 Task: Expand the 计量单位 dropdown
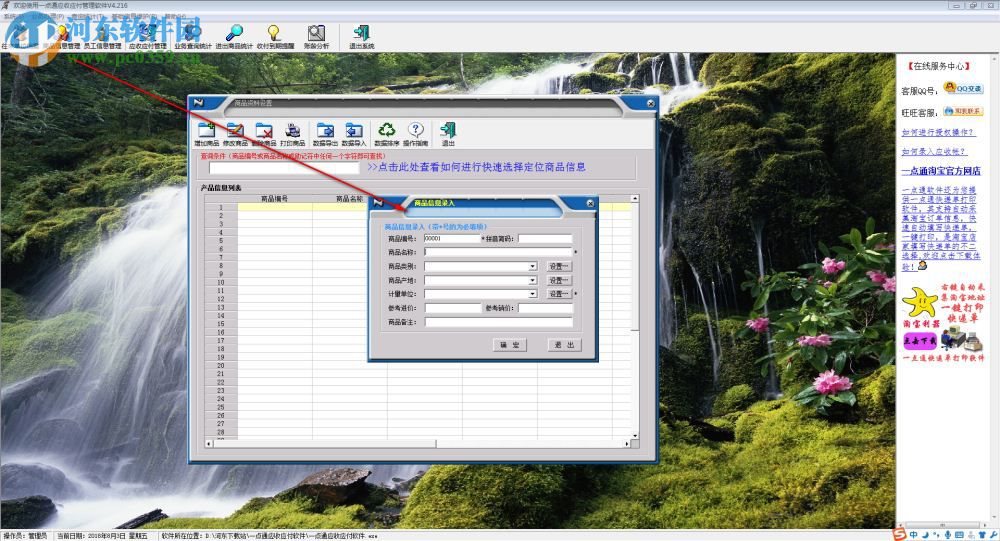pyautogui.click(x=532, y=294)
